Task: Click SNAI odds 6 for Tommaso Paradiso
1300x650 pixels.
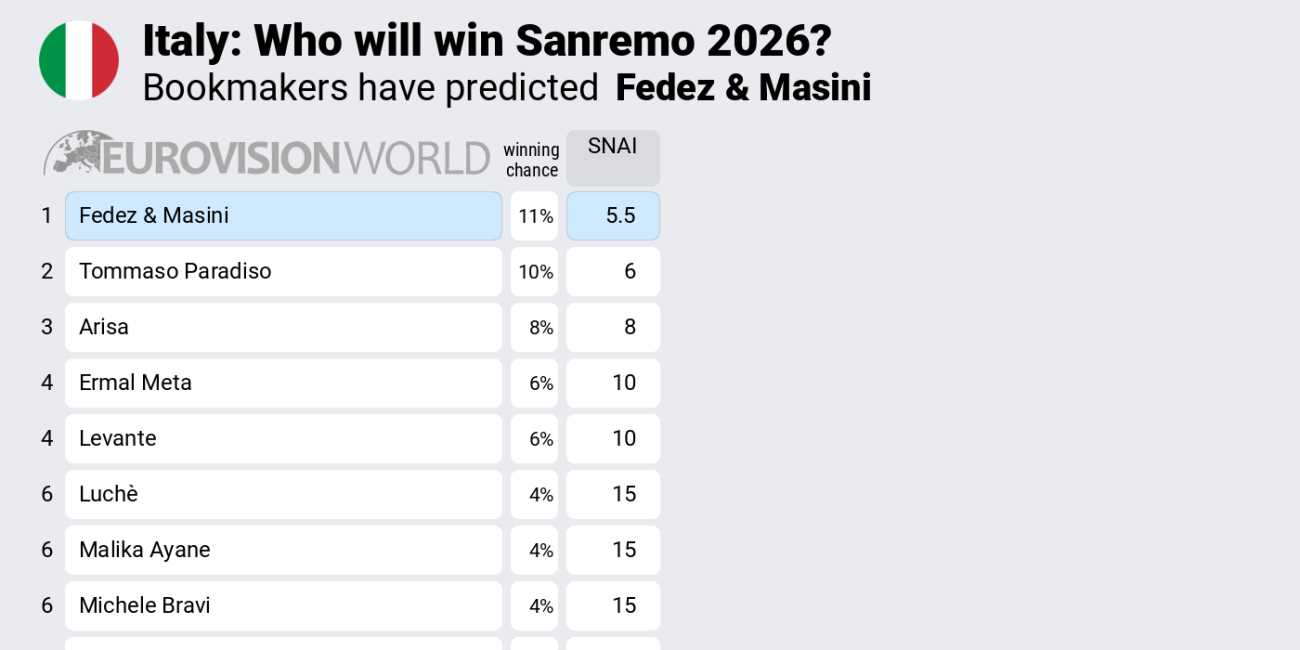Action: [613, 272]
